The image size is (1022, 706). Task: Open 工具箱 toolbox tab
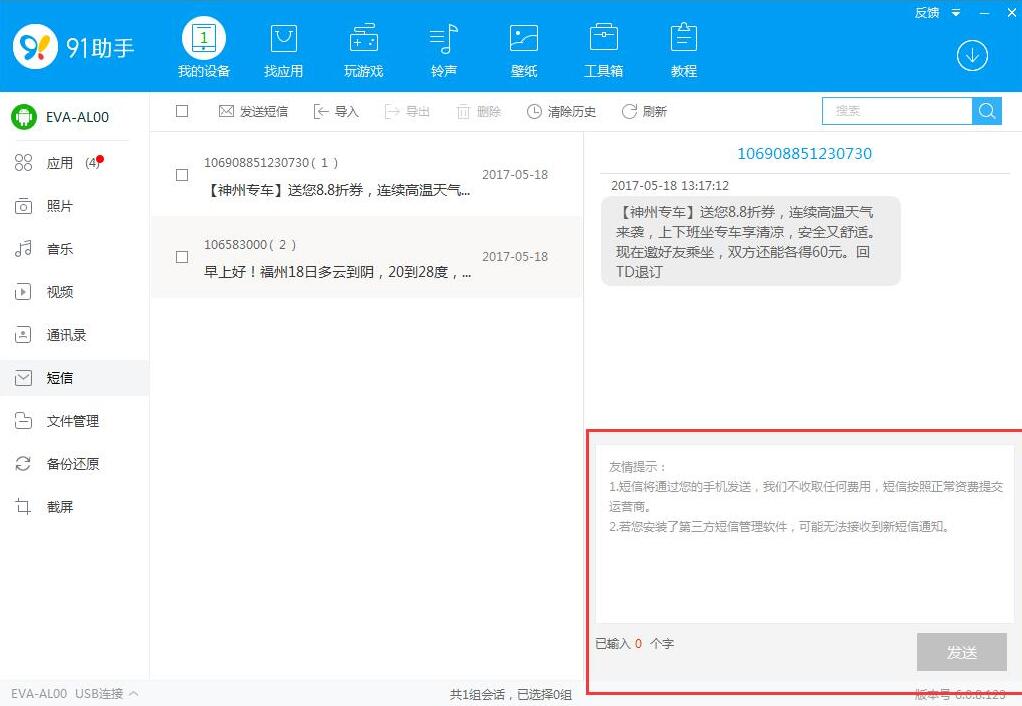pyautogui.click(x=604, y=51)
